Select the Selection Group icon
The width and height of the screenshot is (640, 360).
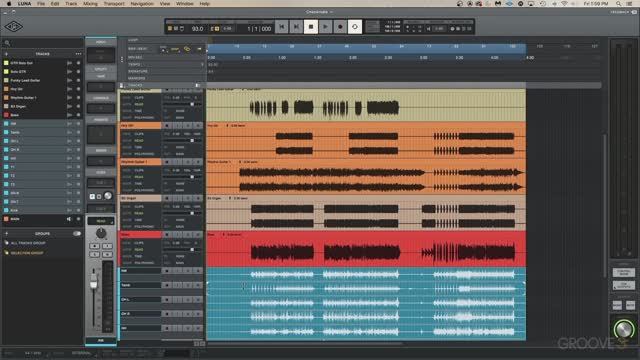6,253
